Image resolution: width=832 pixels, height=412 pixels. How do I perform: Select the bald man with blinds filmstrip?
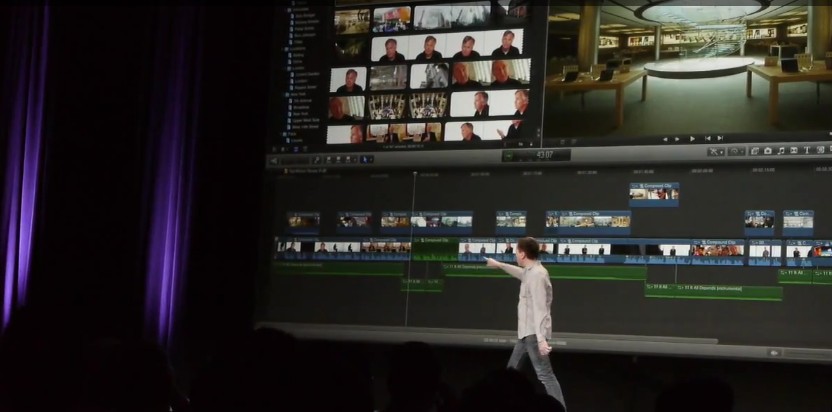pos(491,72)
